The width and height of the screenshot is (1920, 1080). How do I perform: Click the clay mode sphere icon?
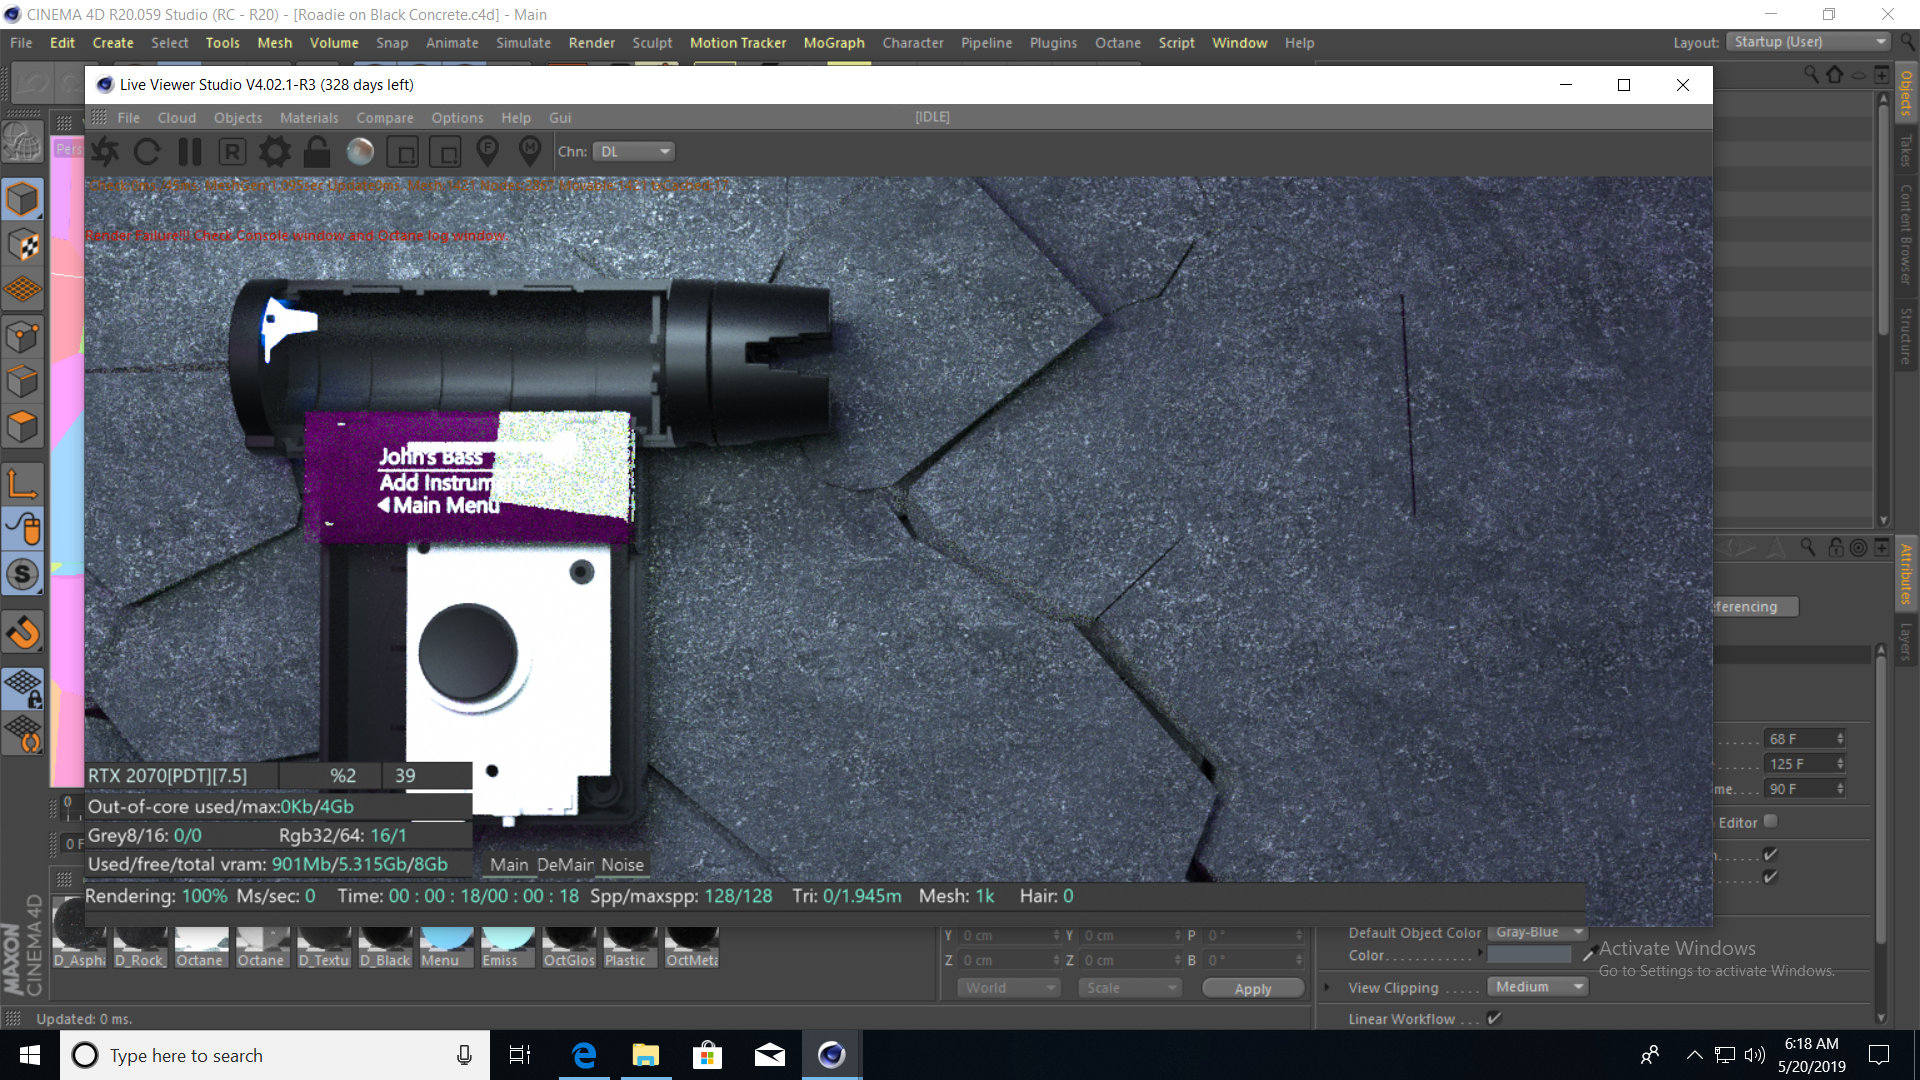360,152
